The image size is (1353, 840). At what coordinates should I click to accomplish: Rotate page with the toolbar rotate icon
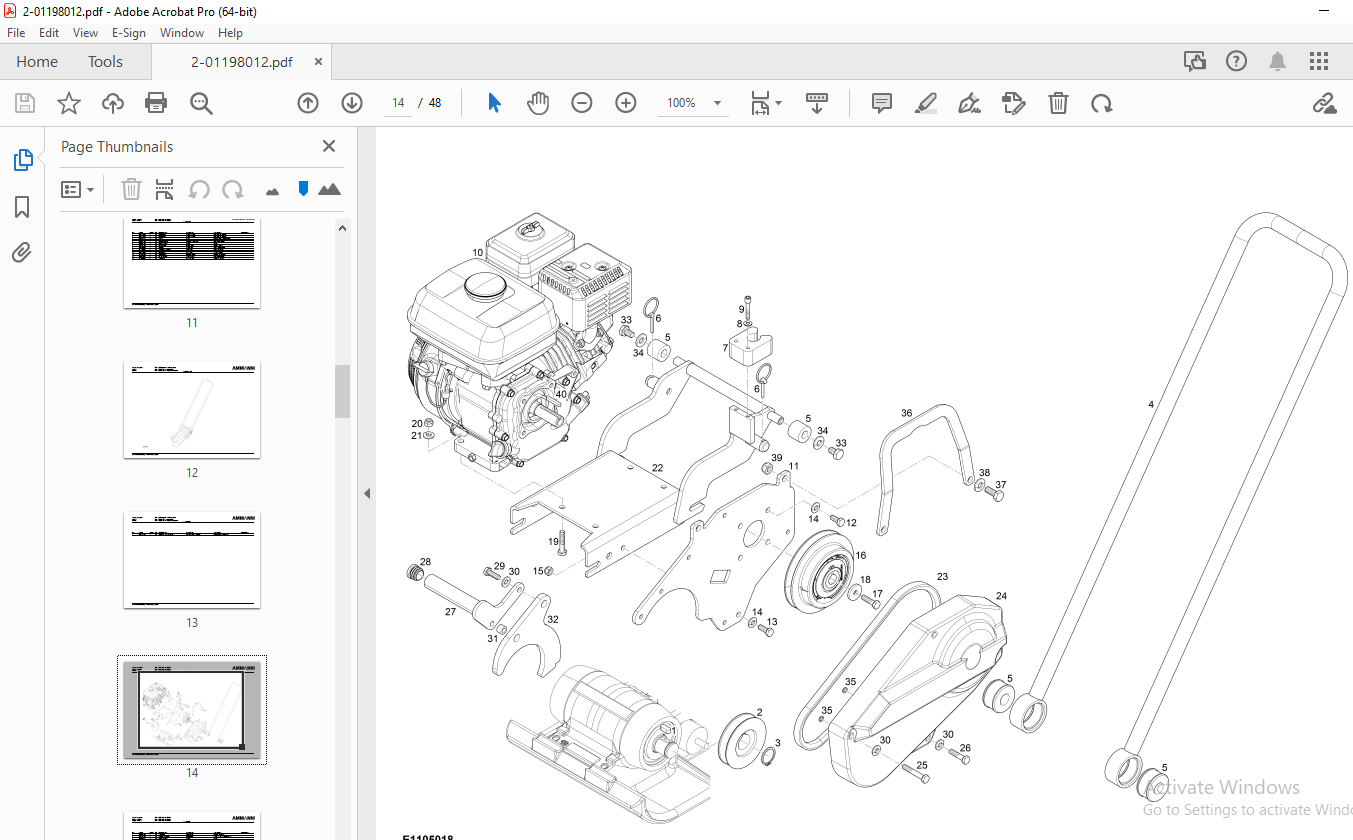1102,103
